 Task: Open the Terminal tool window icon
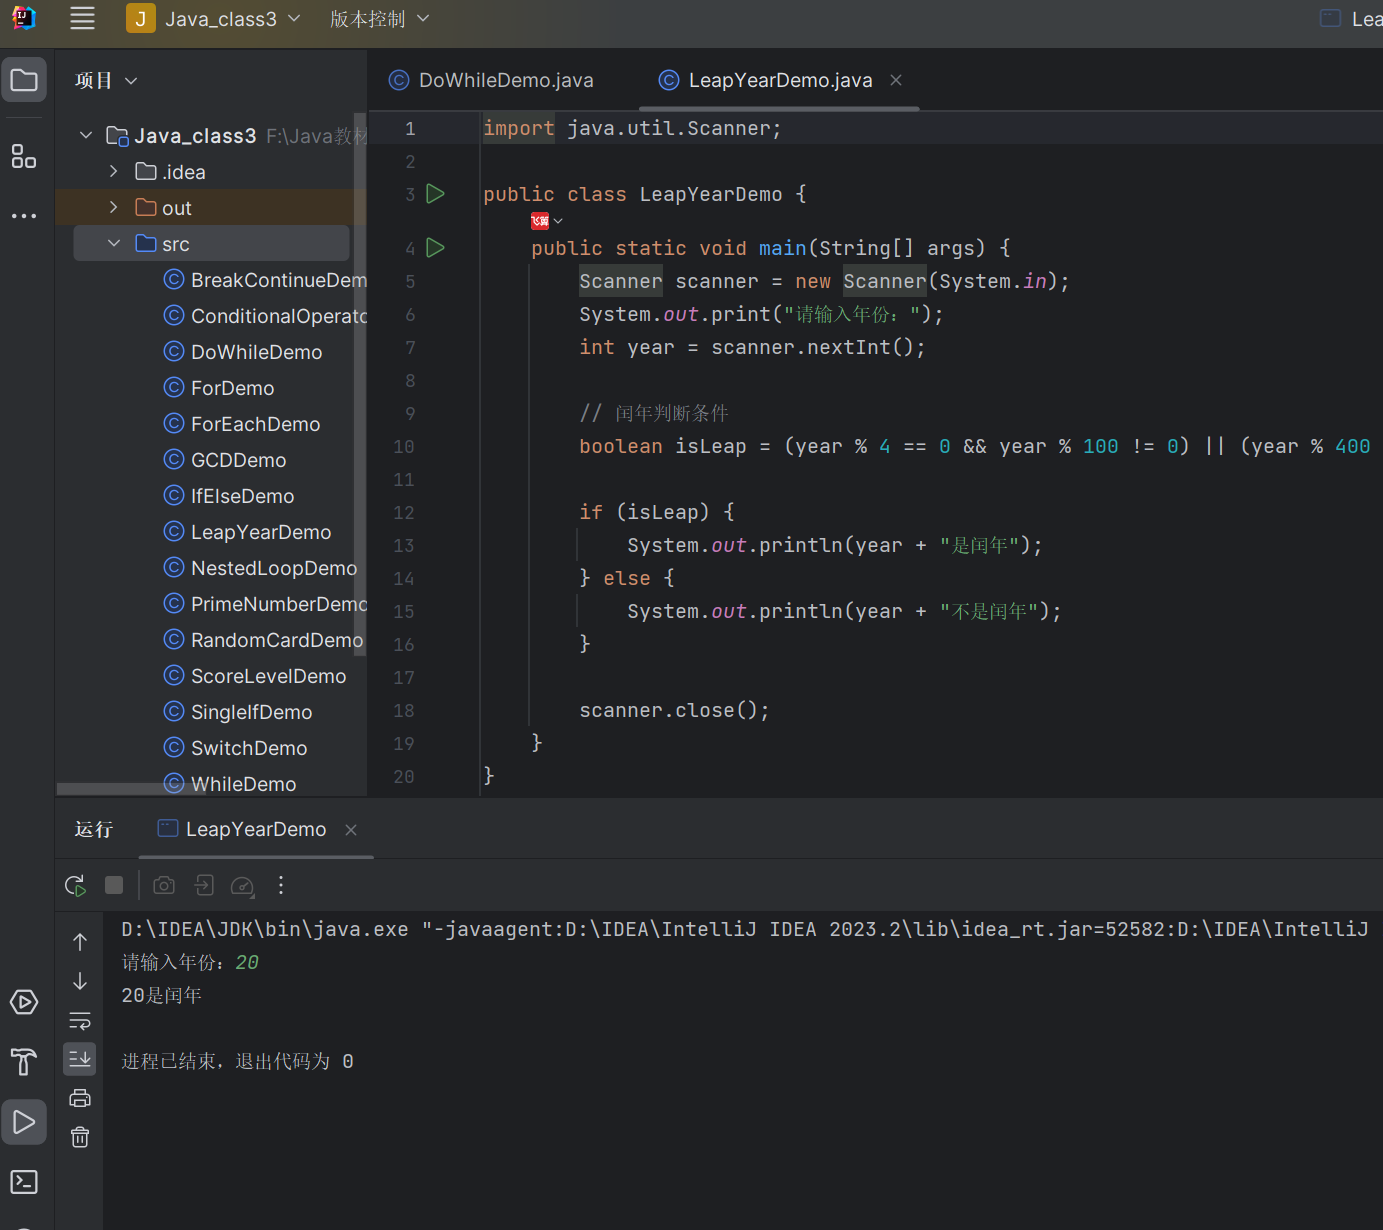[x=24, y=1182]
